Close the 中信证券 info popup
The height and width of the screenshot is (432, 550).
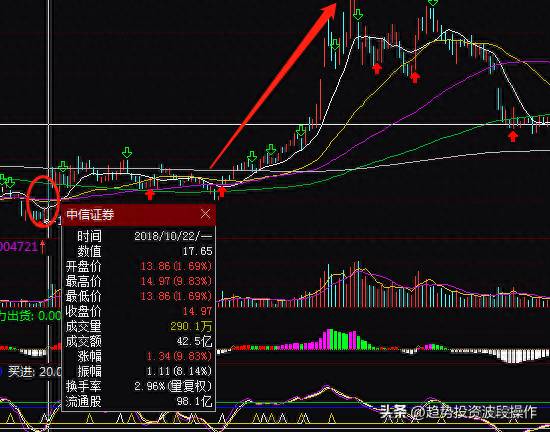(x=206, y=214)
